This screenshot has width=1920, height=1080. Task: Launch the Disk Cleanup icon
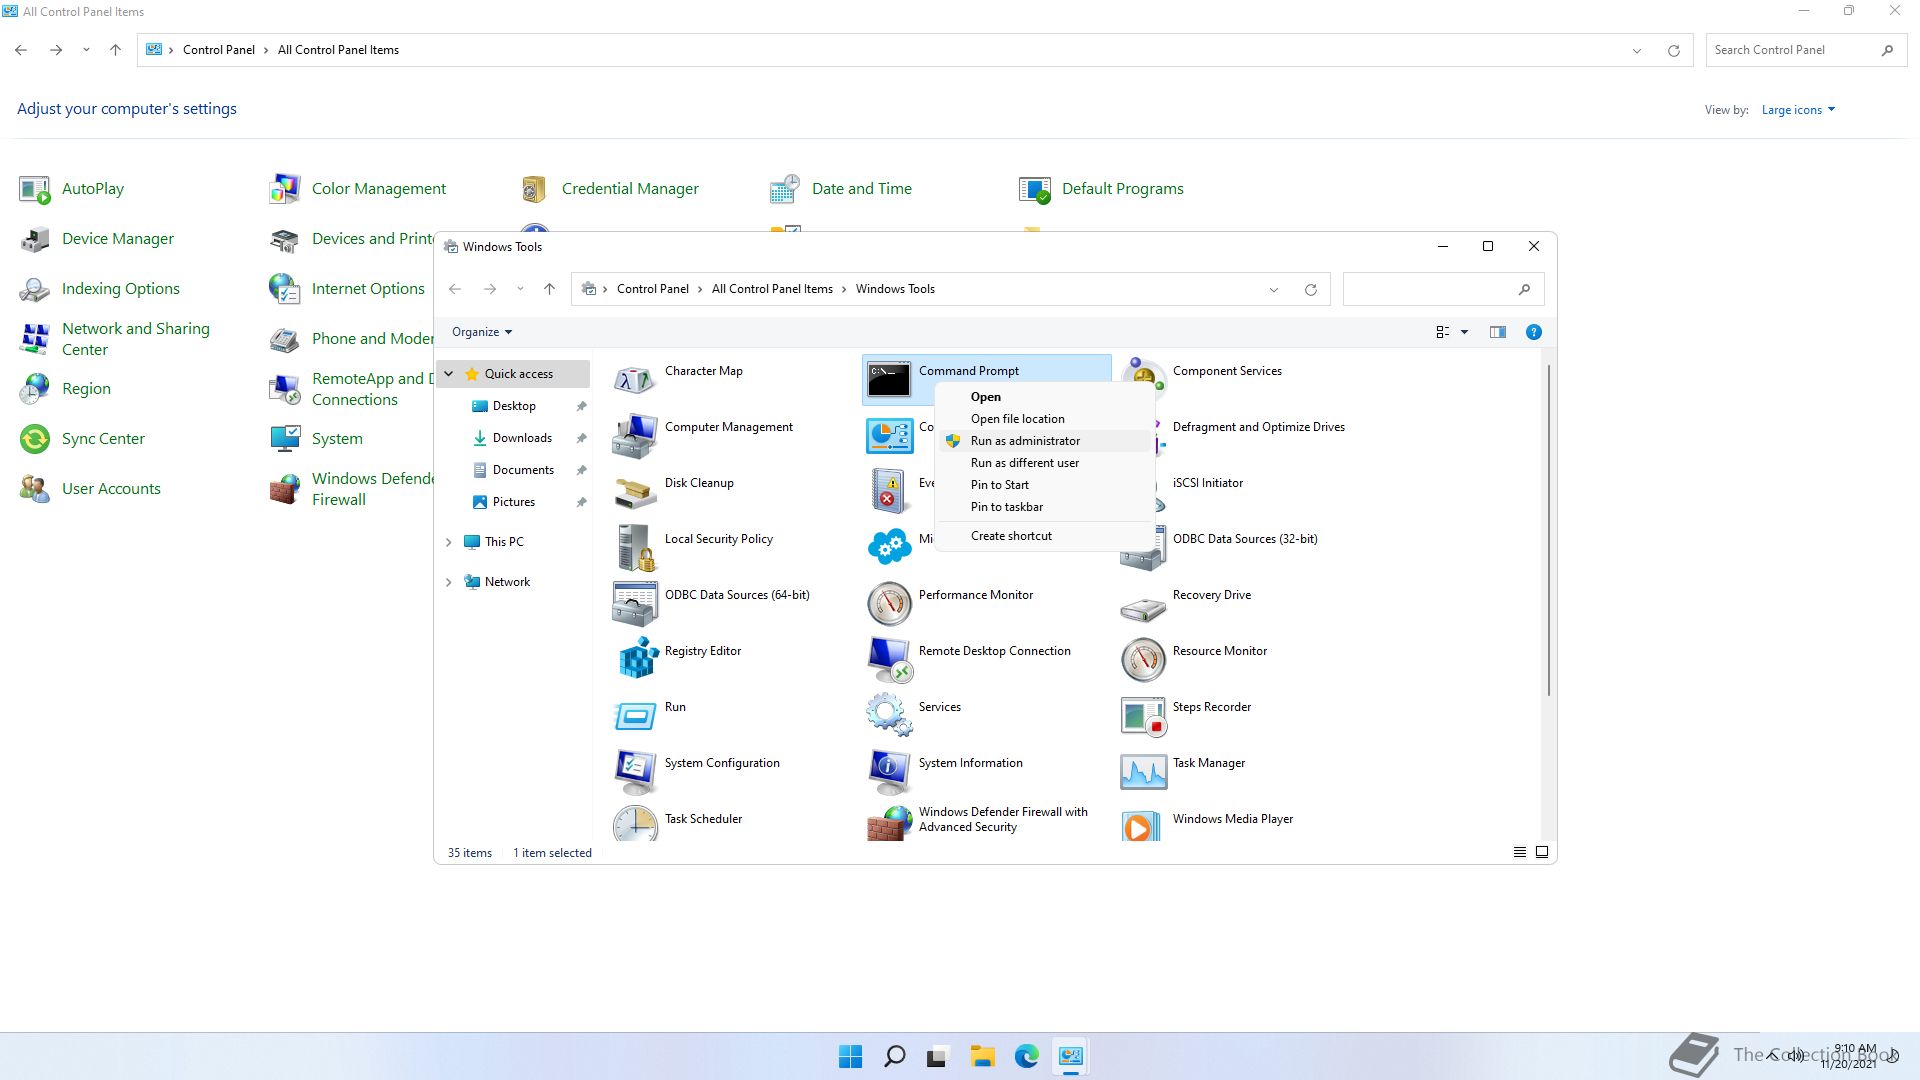click(635, 492)
